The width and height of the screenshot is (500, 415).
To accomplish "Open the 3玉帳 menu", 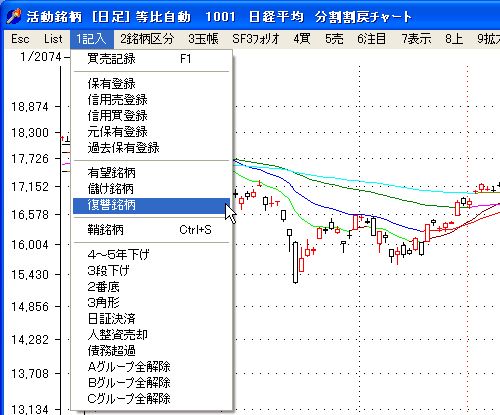I will 203,39.
